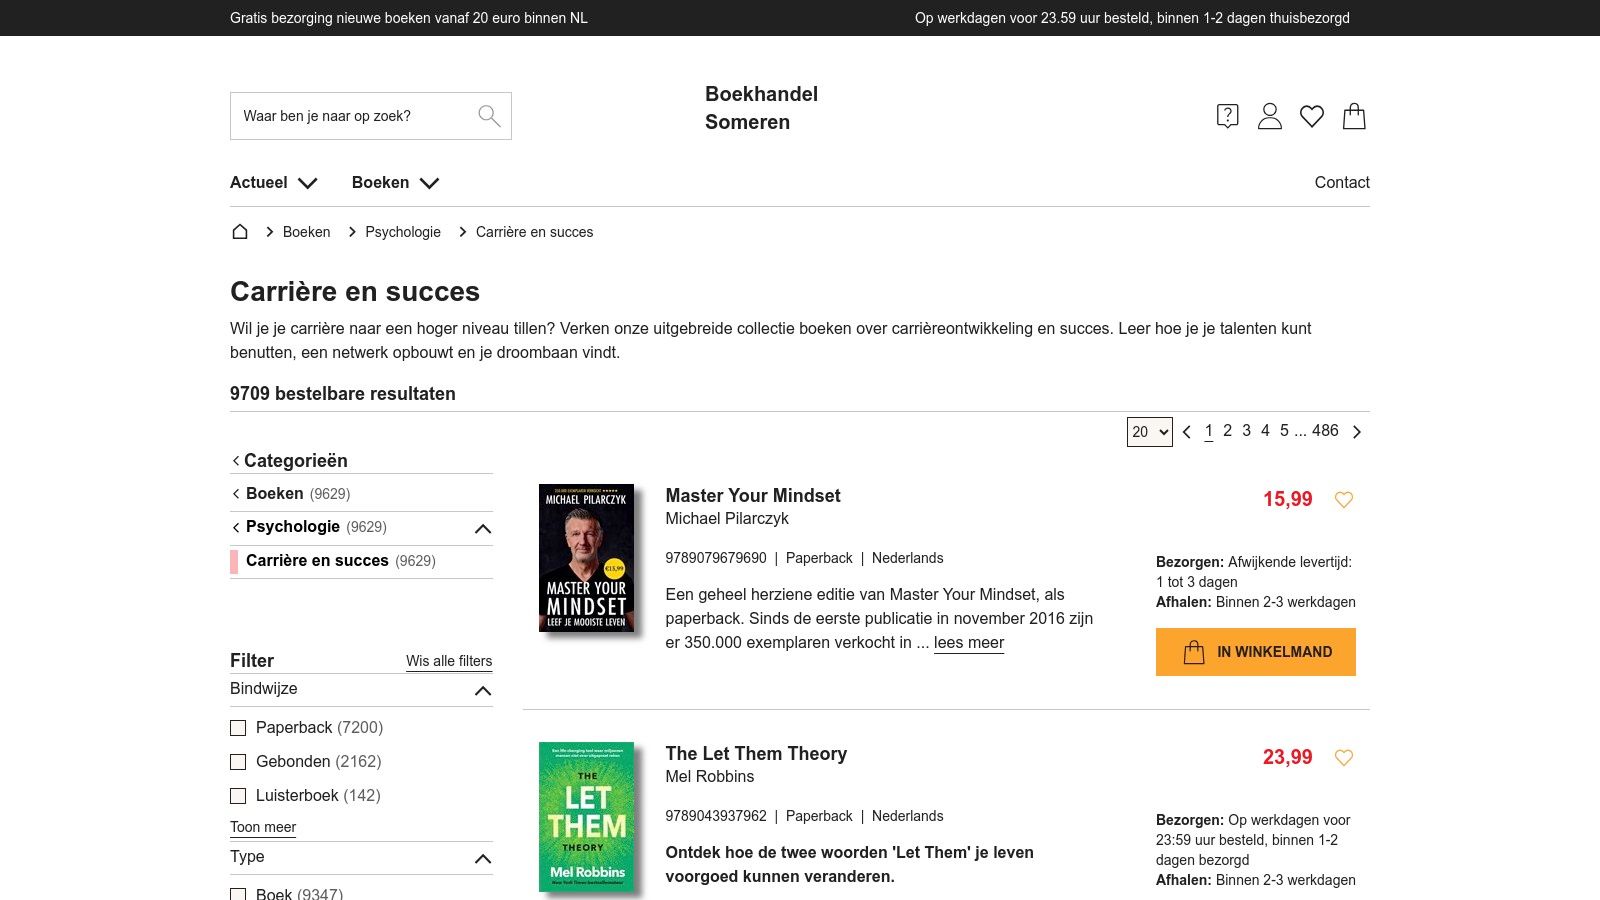
Task: Tick the Luisterboek filter checkbox
Action: click(238, 796)
